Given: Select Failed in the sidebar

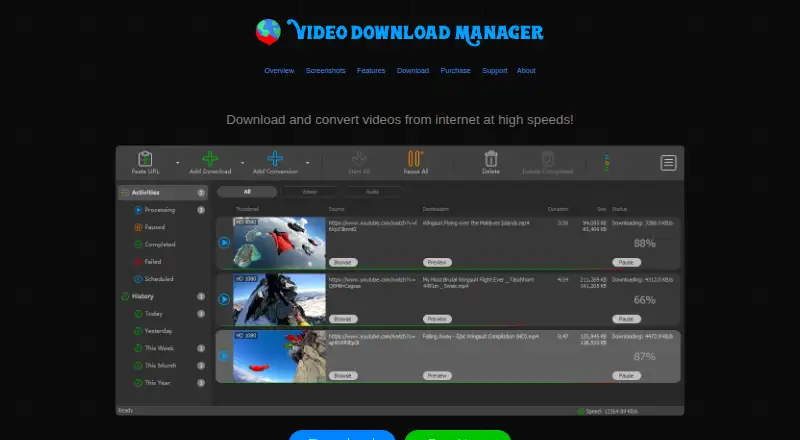Looking at the screenshot, I should click(152, 262).
